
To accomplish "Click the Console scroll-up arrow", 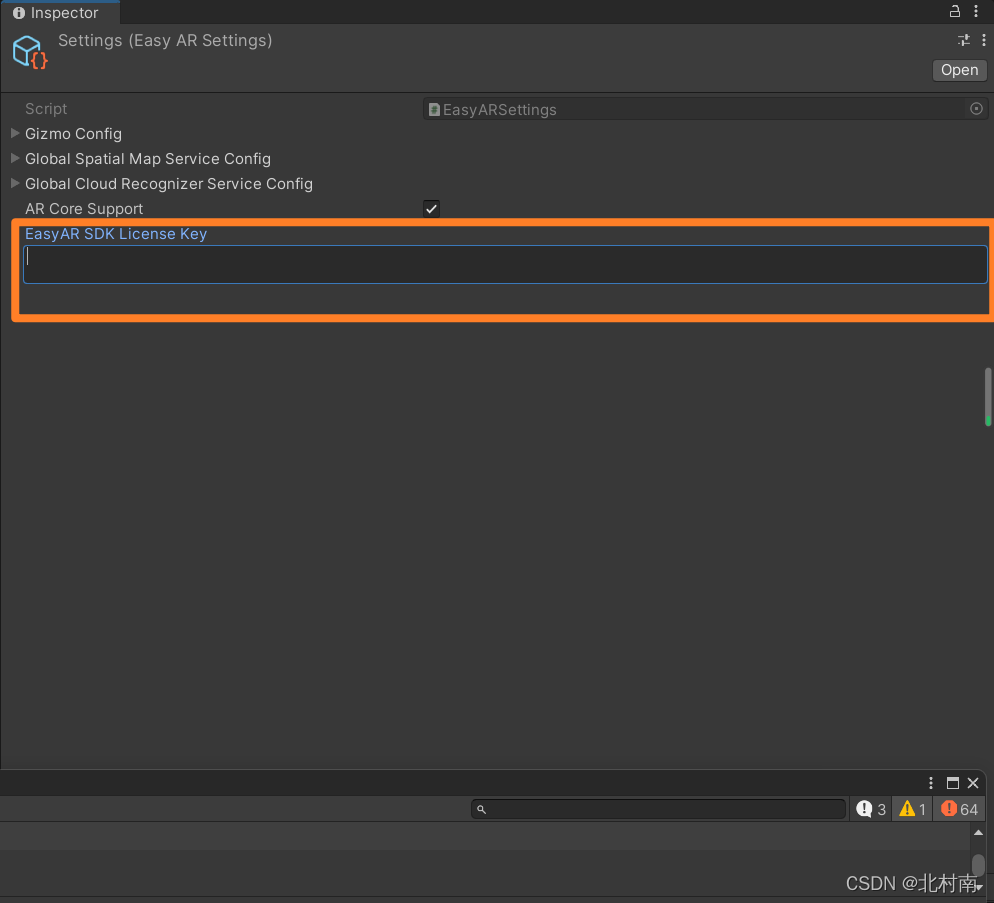I will pyautogui.click(x=978, y=833).
